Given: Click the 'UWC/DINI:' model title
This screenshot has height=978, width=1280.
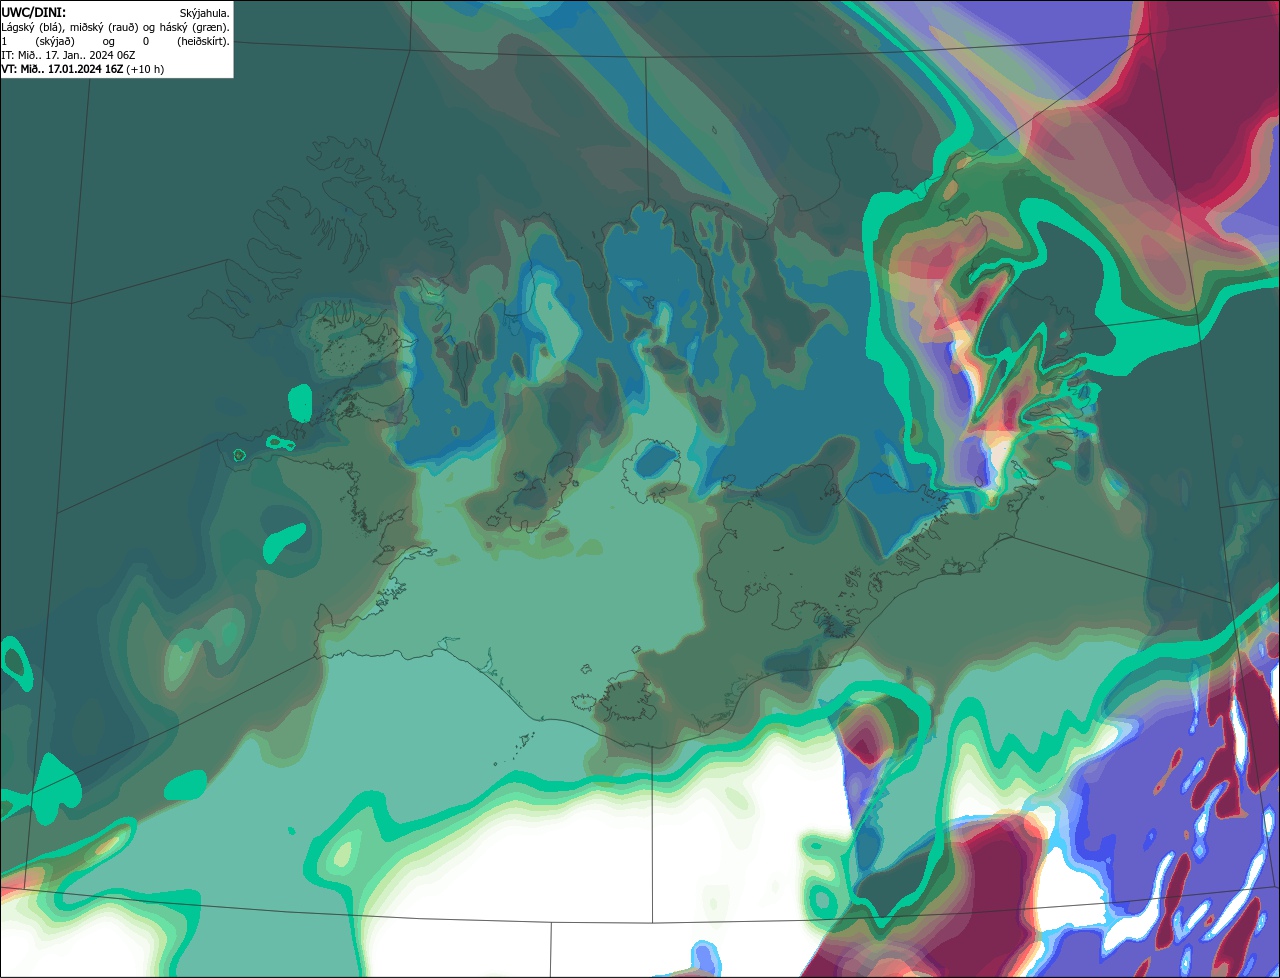Looking at the screenshot, I should pyautogui.click(x=34, y=13).
